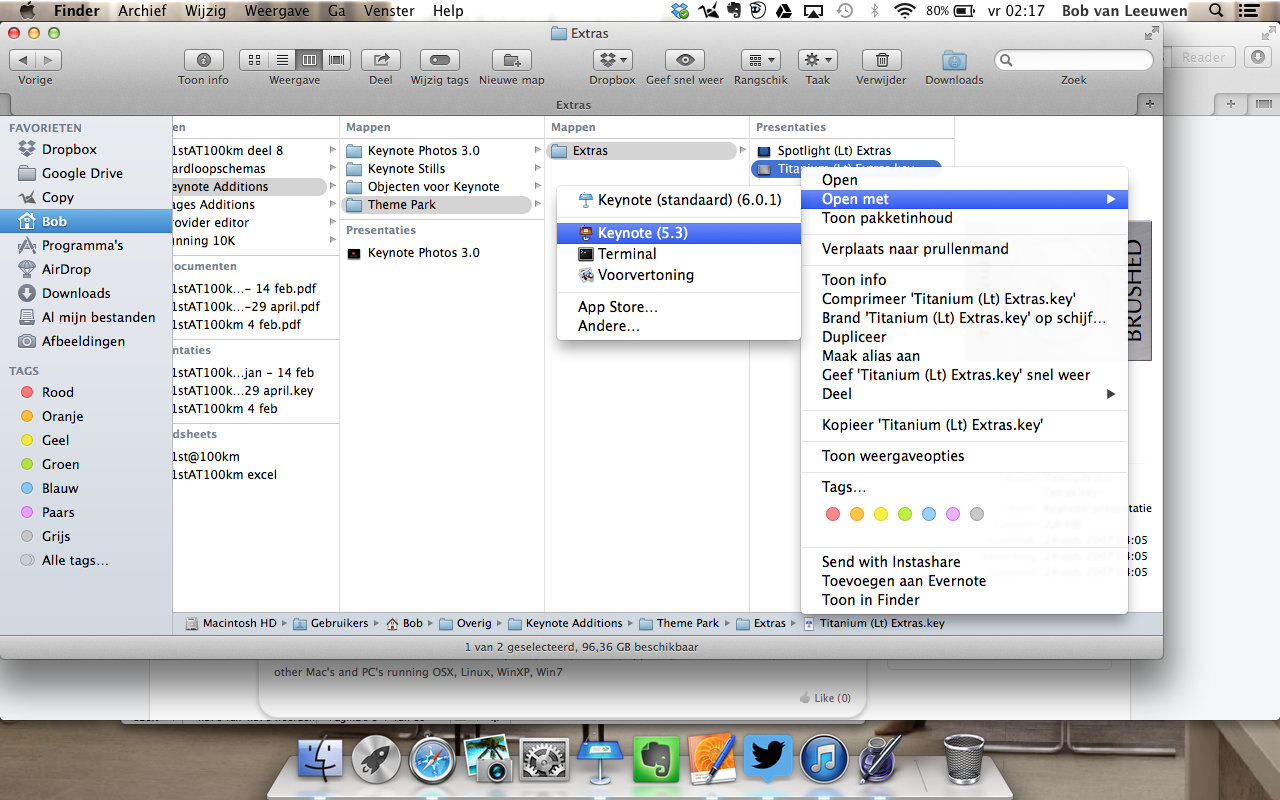Select the Extras folder in the column
This screenshot has width=1280, height=800.
coord(642,151)
